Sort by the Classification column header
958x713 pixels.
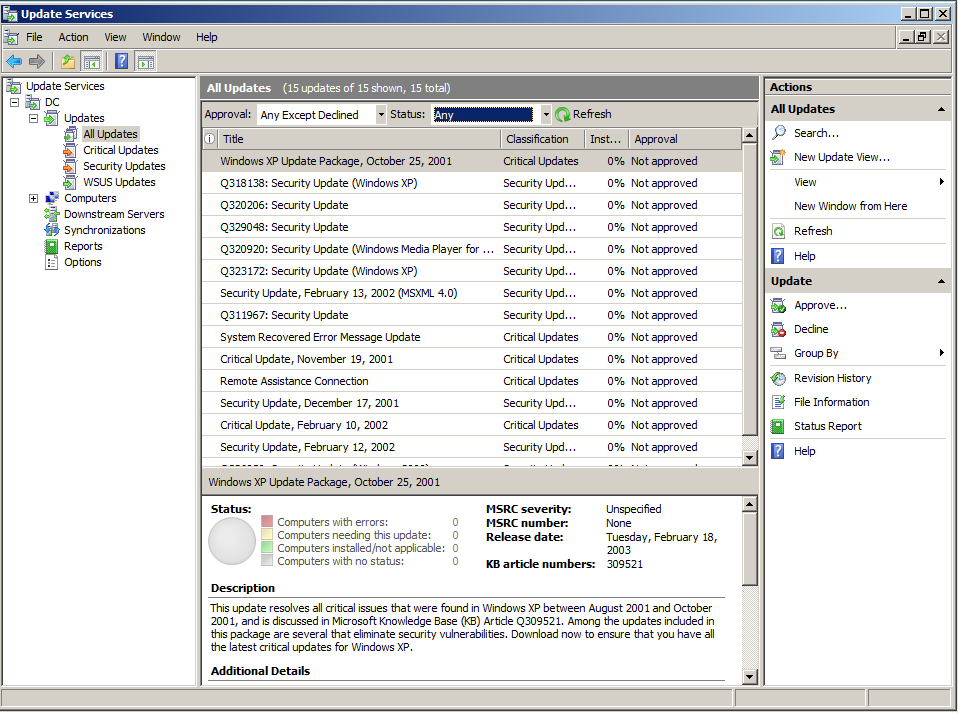point(543,139)
